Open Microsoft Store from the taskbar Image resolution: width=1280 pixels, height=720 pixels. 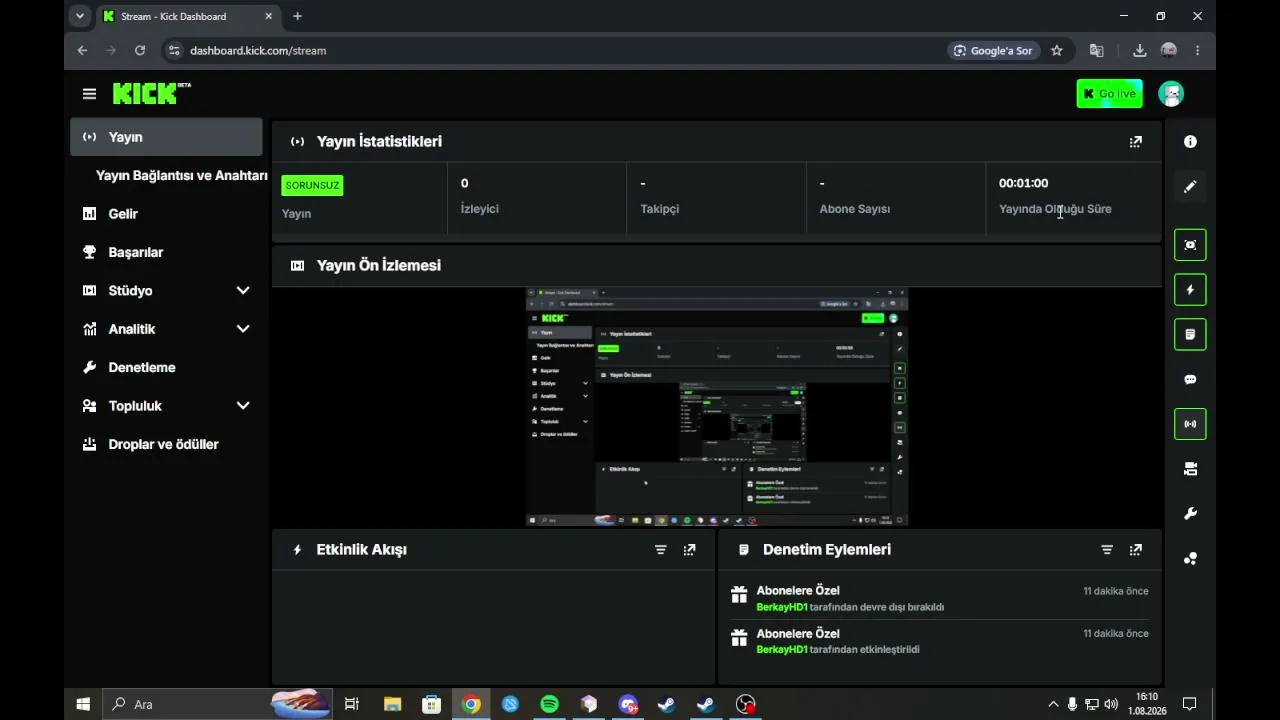(431, 704)
